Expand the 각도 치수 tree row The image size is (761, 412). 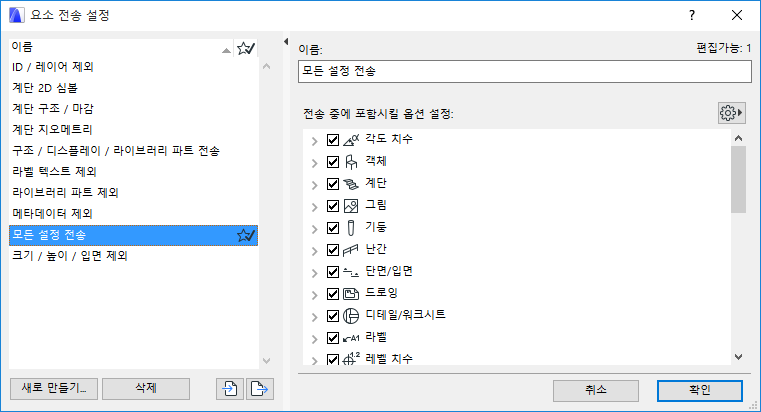(314, 141)
